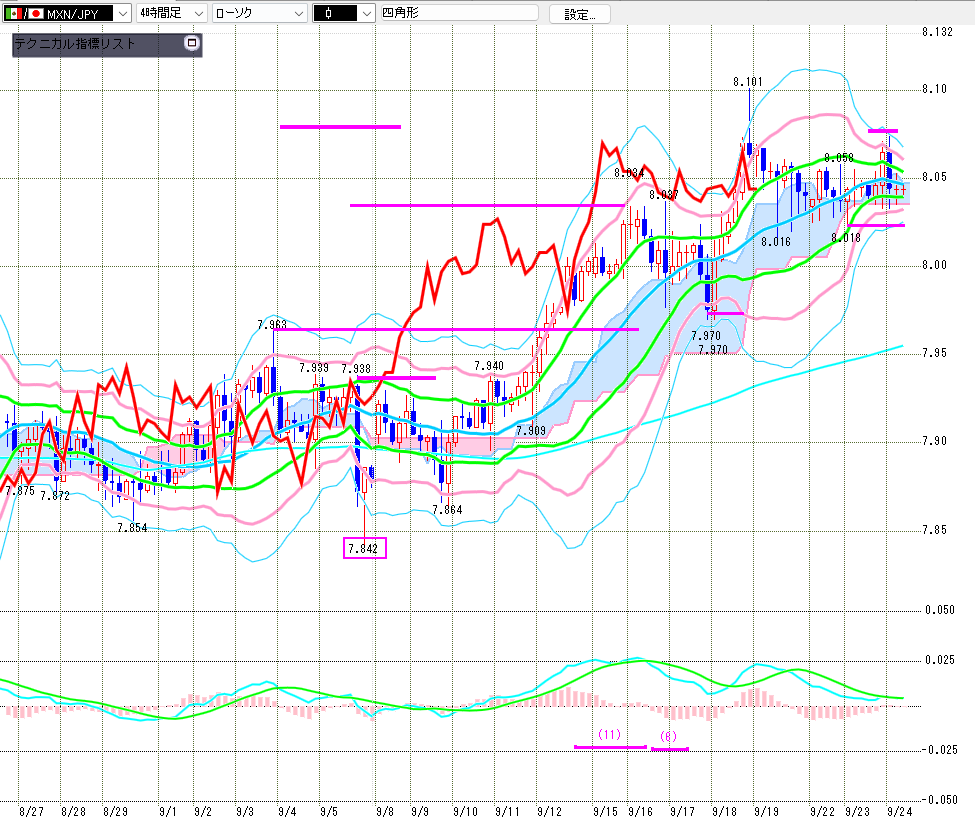This screenshot has width=975, height=821.
Task: Open the candle color dropdown arrow
Action: [x=367, y=14]
